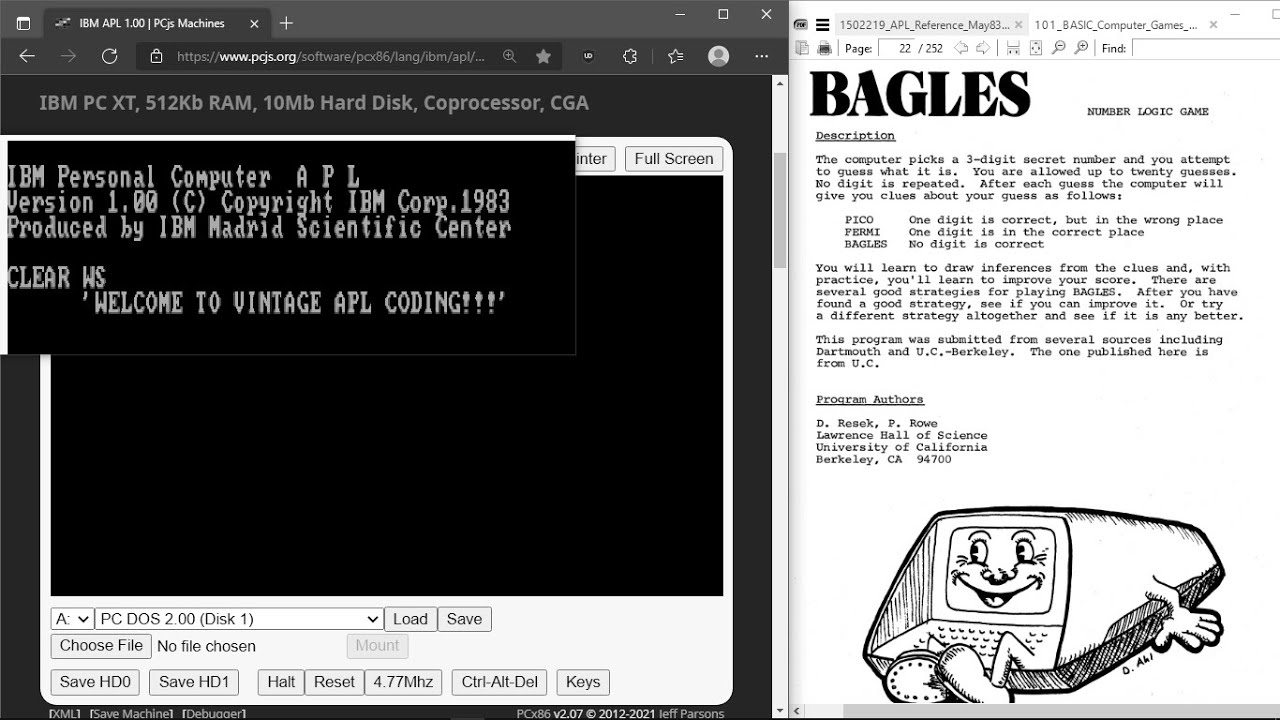Open the [Save Machine] link

(x=131, y=713)
